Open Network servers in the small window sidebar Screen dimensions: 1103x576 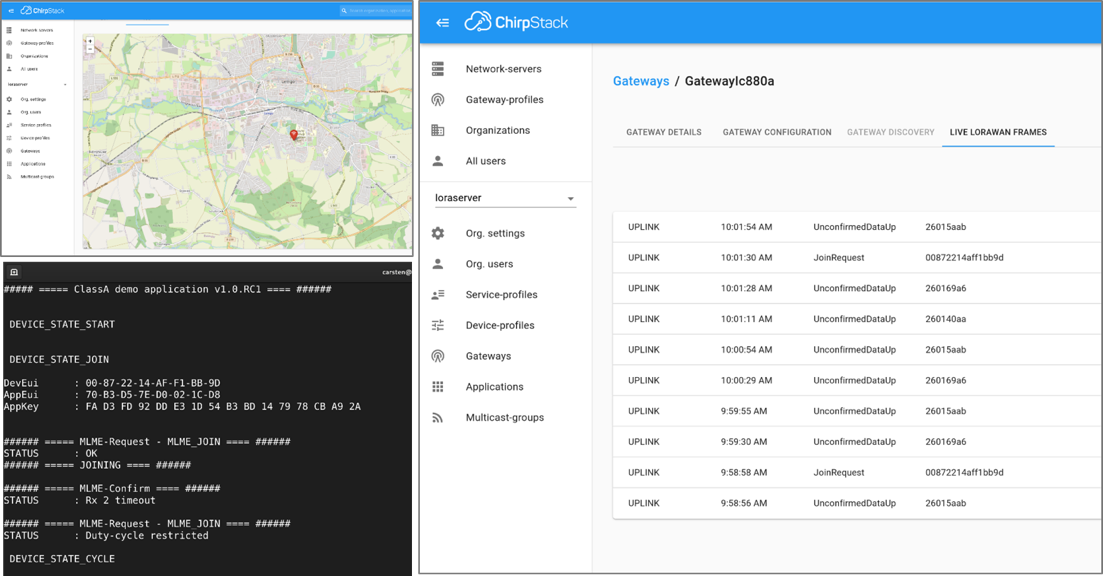(x=37, y=30)
